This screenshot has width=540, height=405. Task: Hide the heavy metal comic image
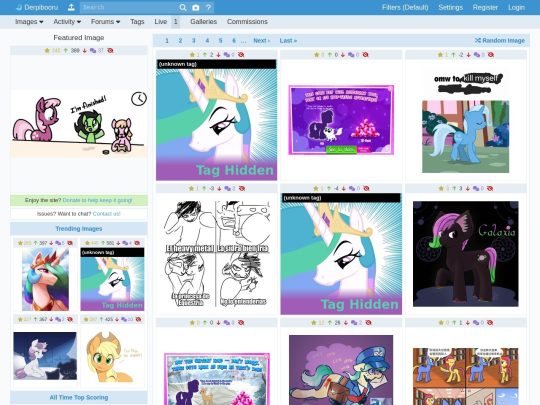(x=242, y=188)
